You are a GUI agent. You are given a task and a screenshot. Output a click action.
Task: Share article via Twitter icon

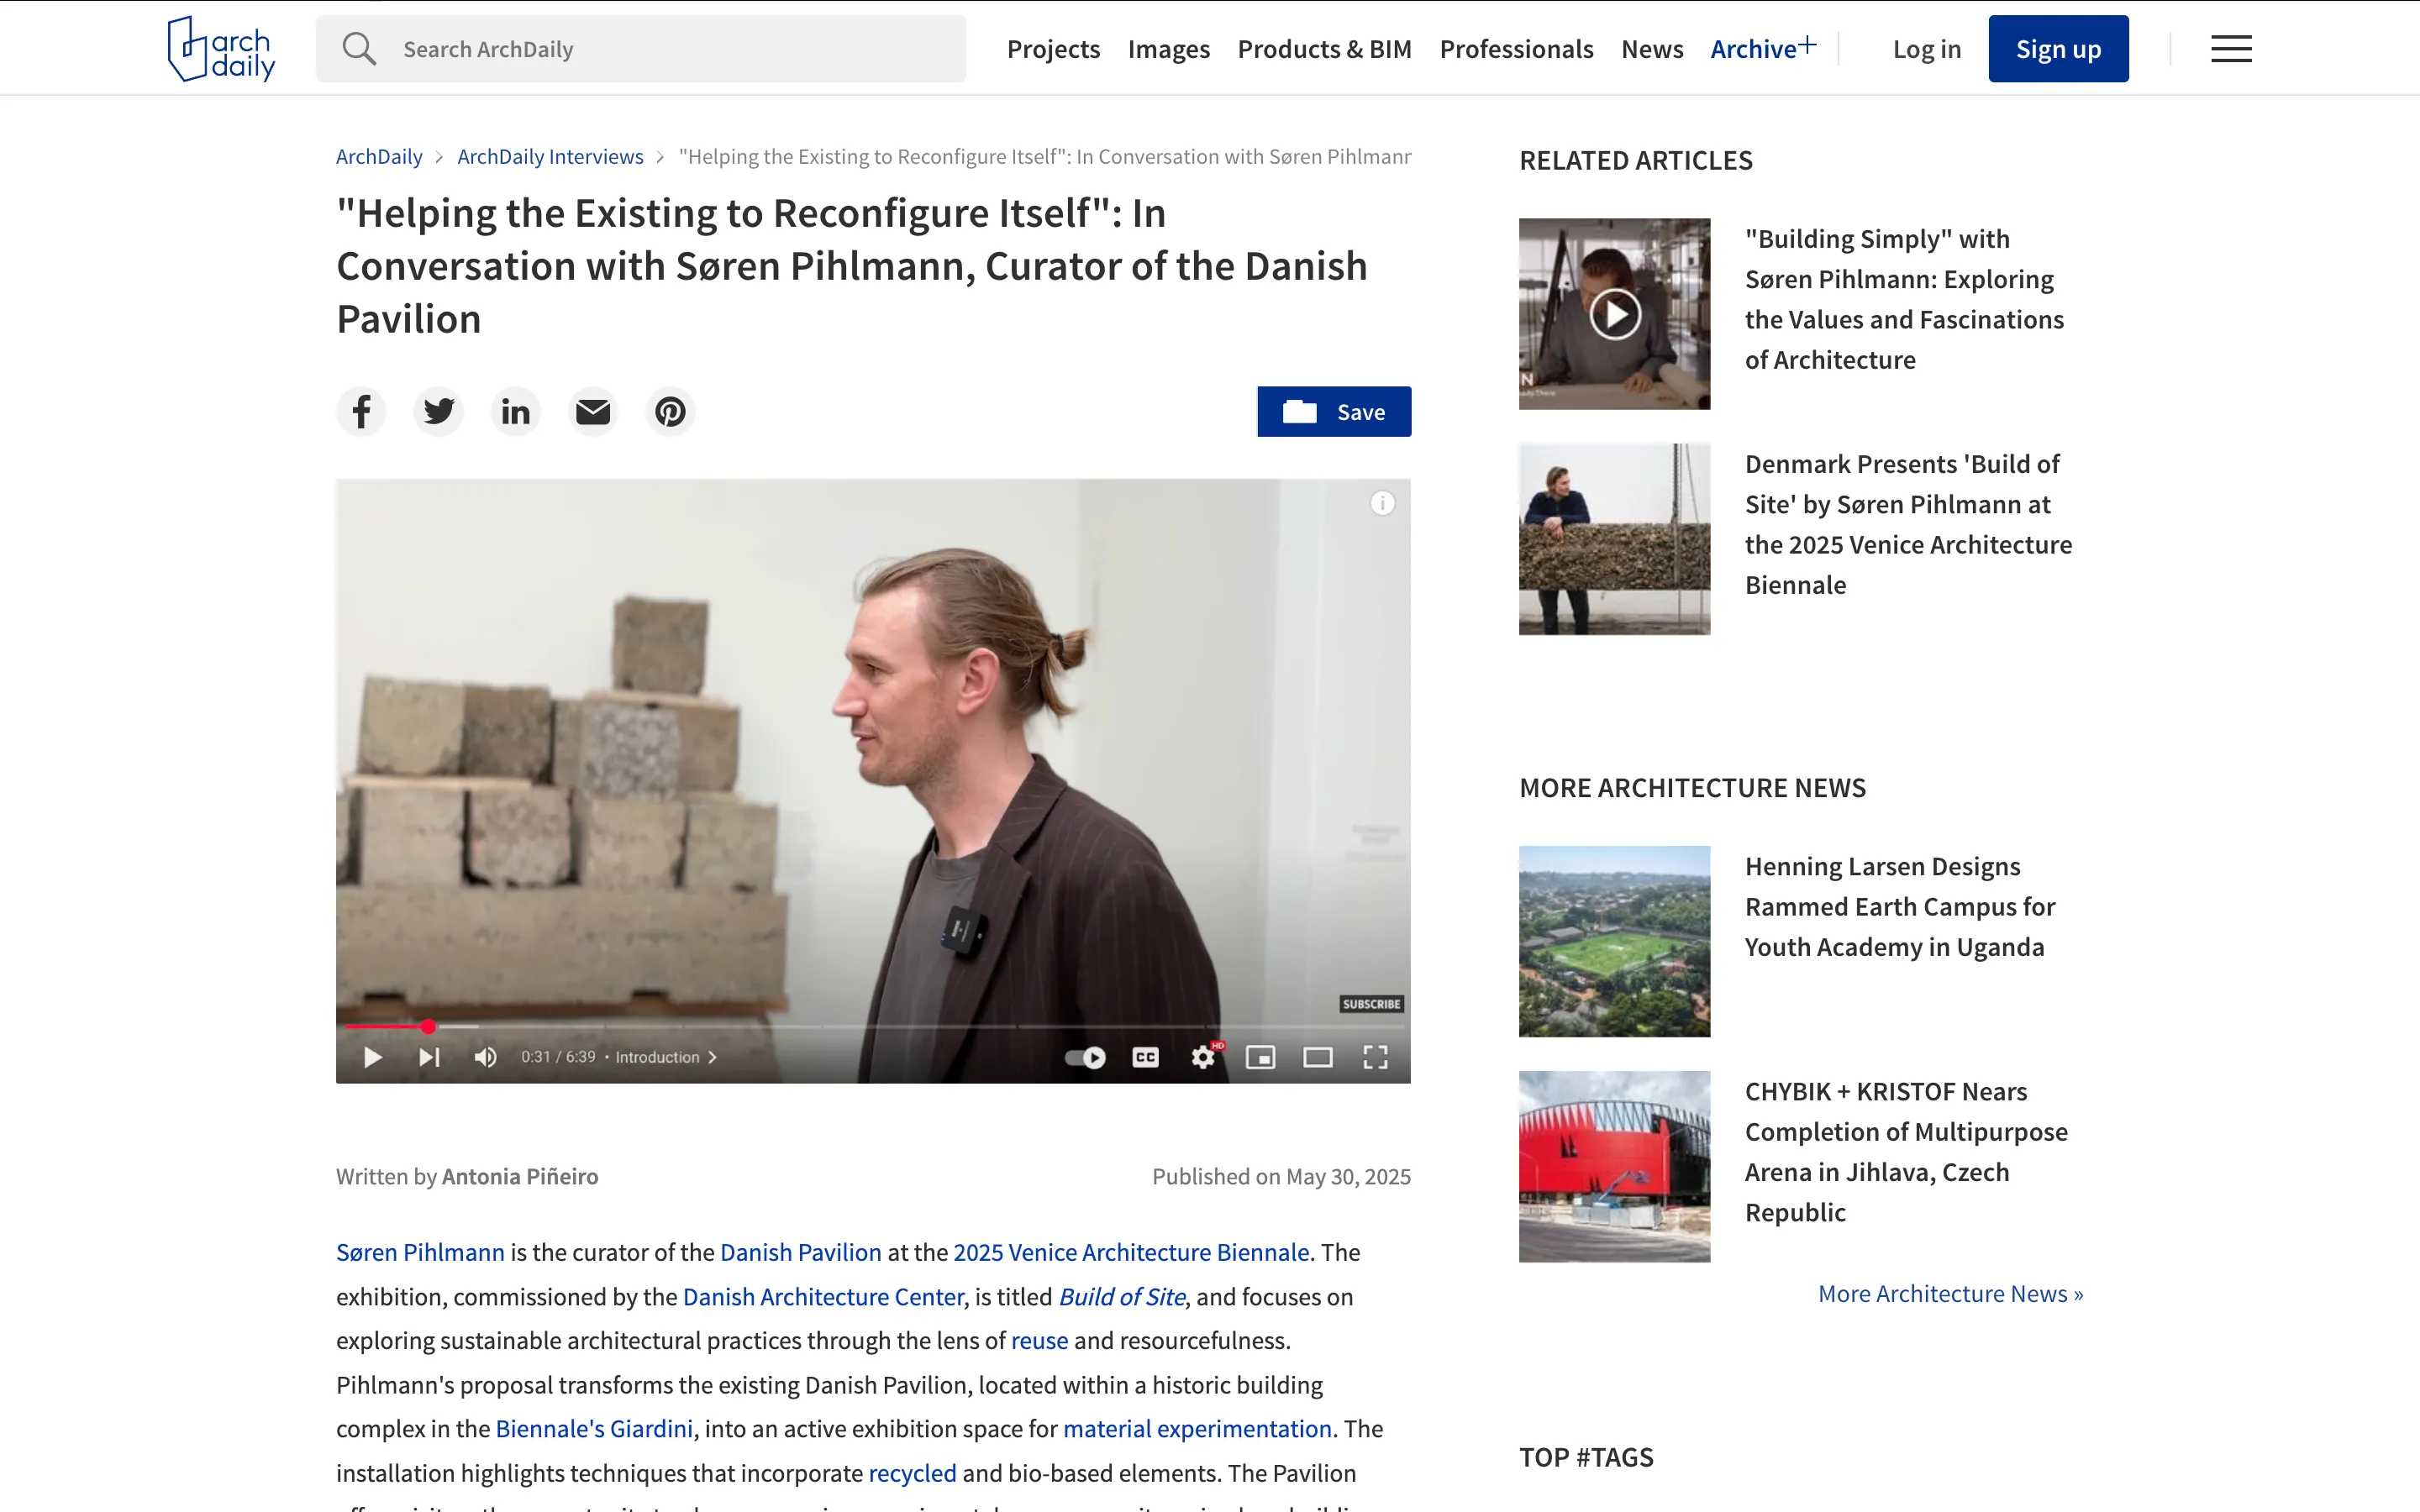click(438, 411)
